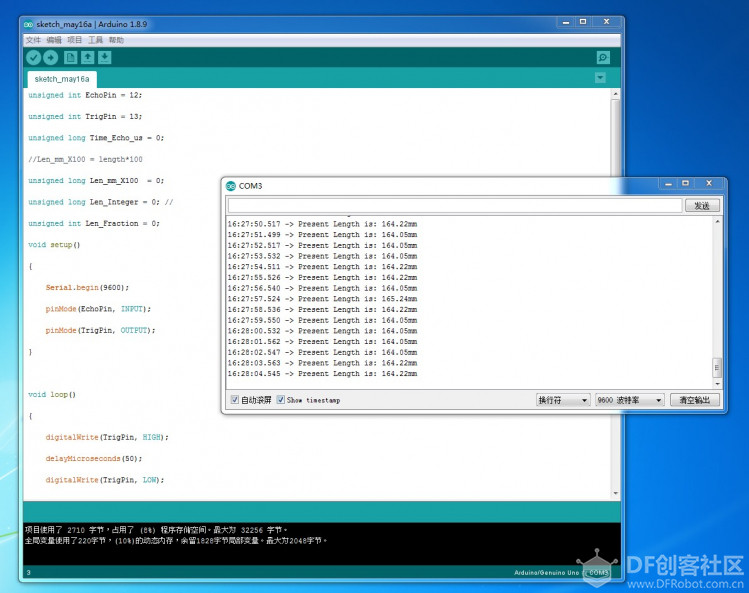Screen dimensions: 749x593
Task: Open the 9600 波特率 baud rate dropdown
Action: tap(629, 400)
